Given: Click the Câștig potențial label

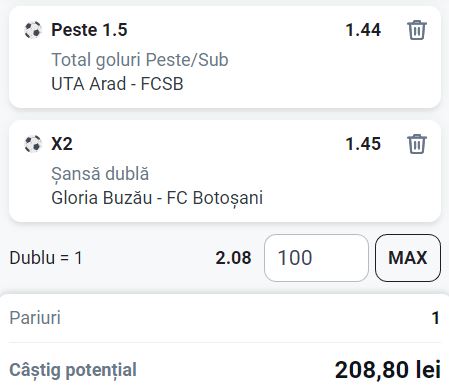Looking at the screenshot, I should [73, 370].
